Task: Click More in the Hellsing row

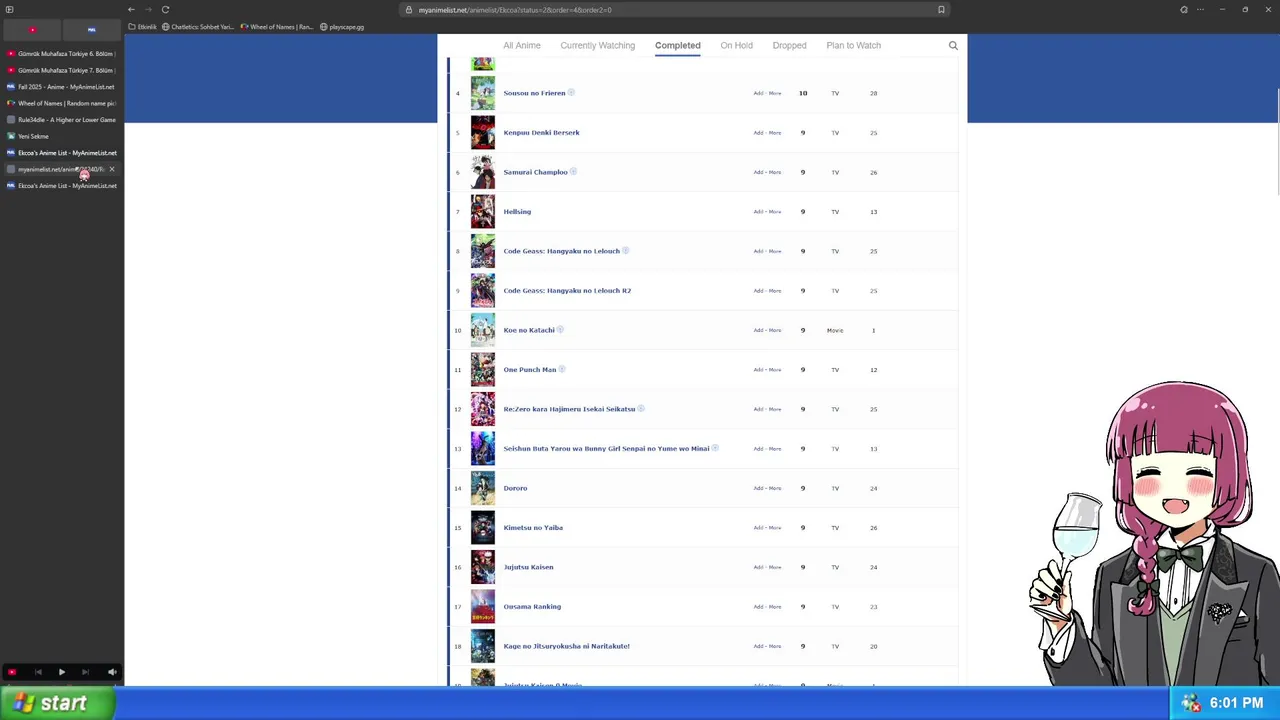Action: [775, 212]
